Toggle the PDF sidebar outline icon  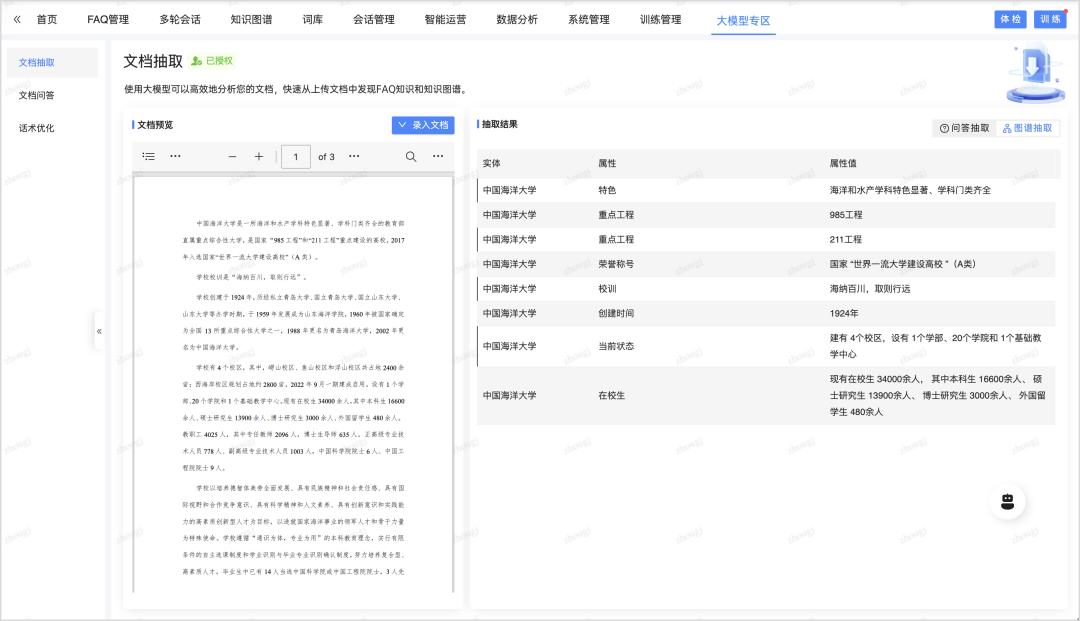(x=149, y=156)
